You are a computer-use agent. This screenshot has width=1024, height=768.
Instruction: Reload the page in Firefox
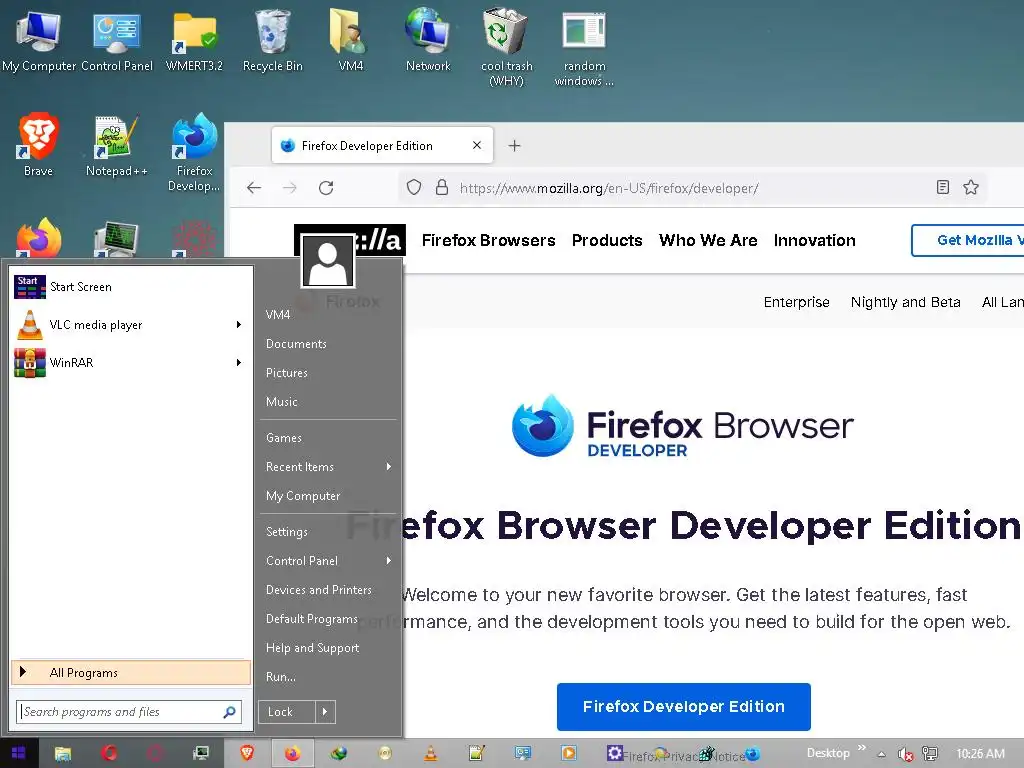pos(326,188)
